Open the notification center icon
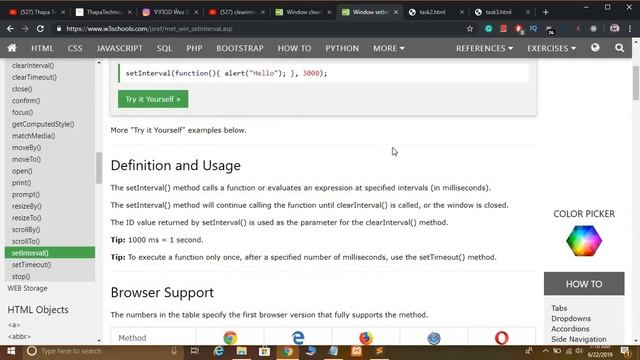 [625, 351]
